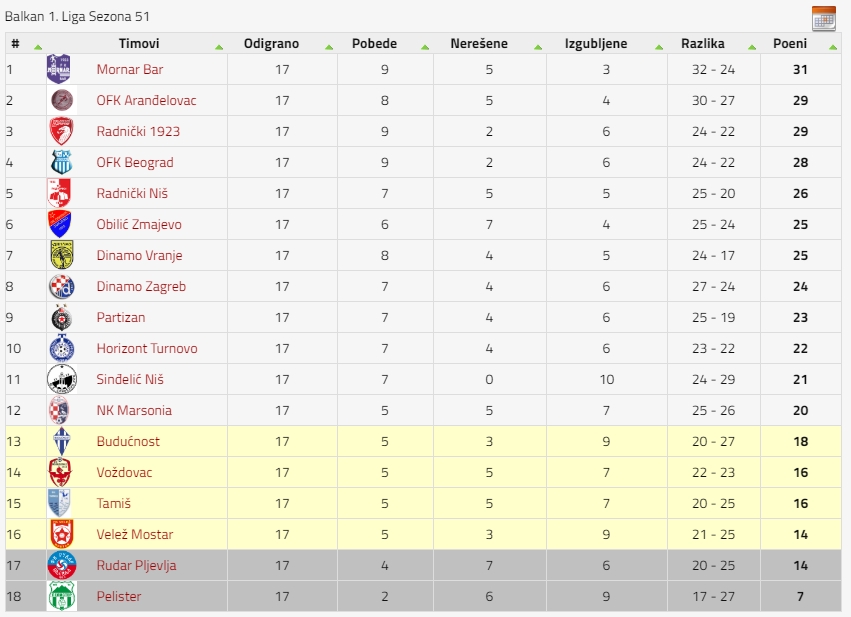Open the OFK Aranđelovac team link
The image size is (851, 617).
[x=146, y=100]
